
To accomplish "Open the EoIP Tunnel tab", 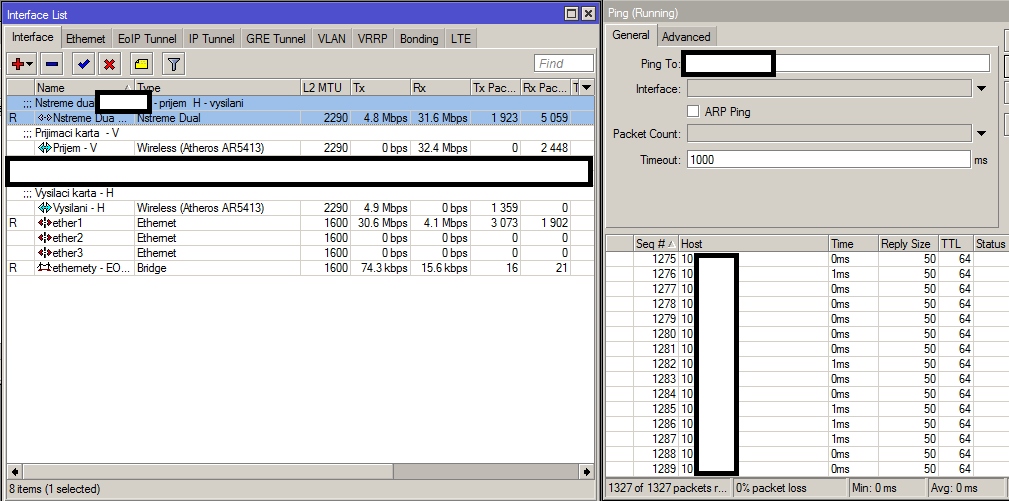I will (148, 39).
